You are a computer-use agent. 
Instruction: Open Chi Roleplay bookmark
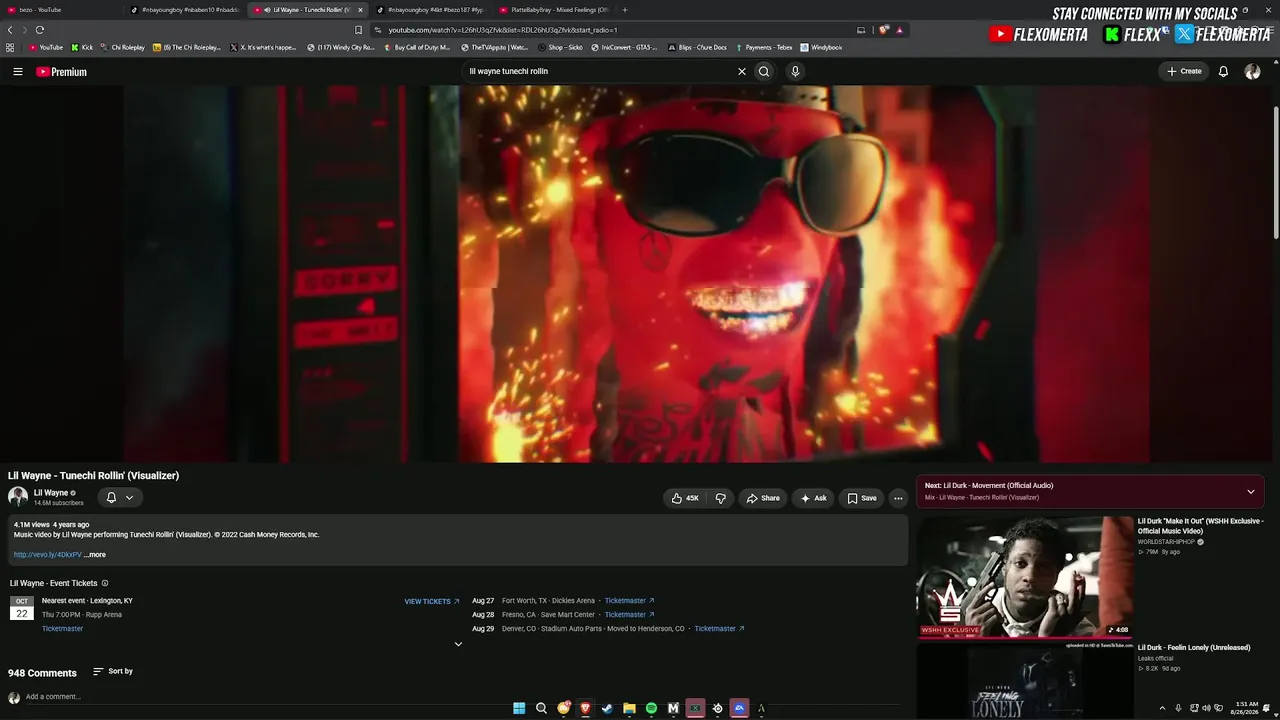[122, 47]
